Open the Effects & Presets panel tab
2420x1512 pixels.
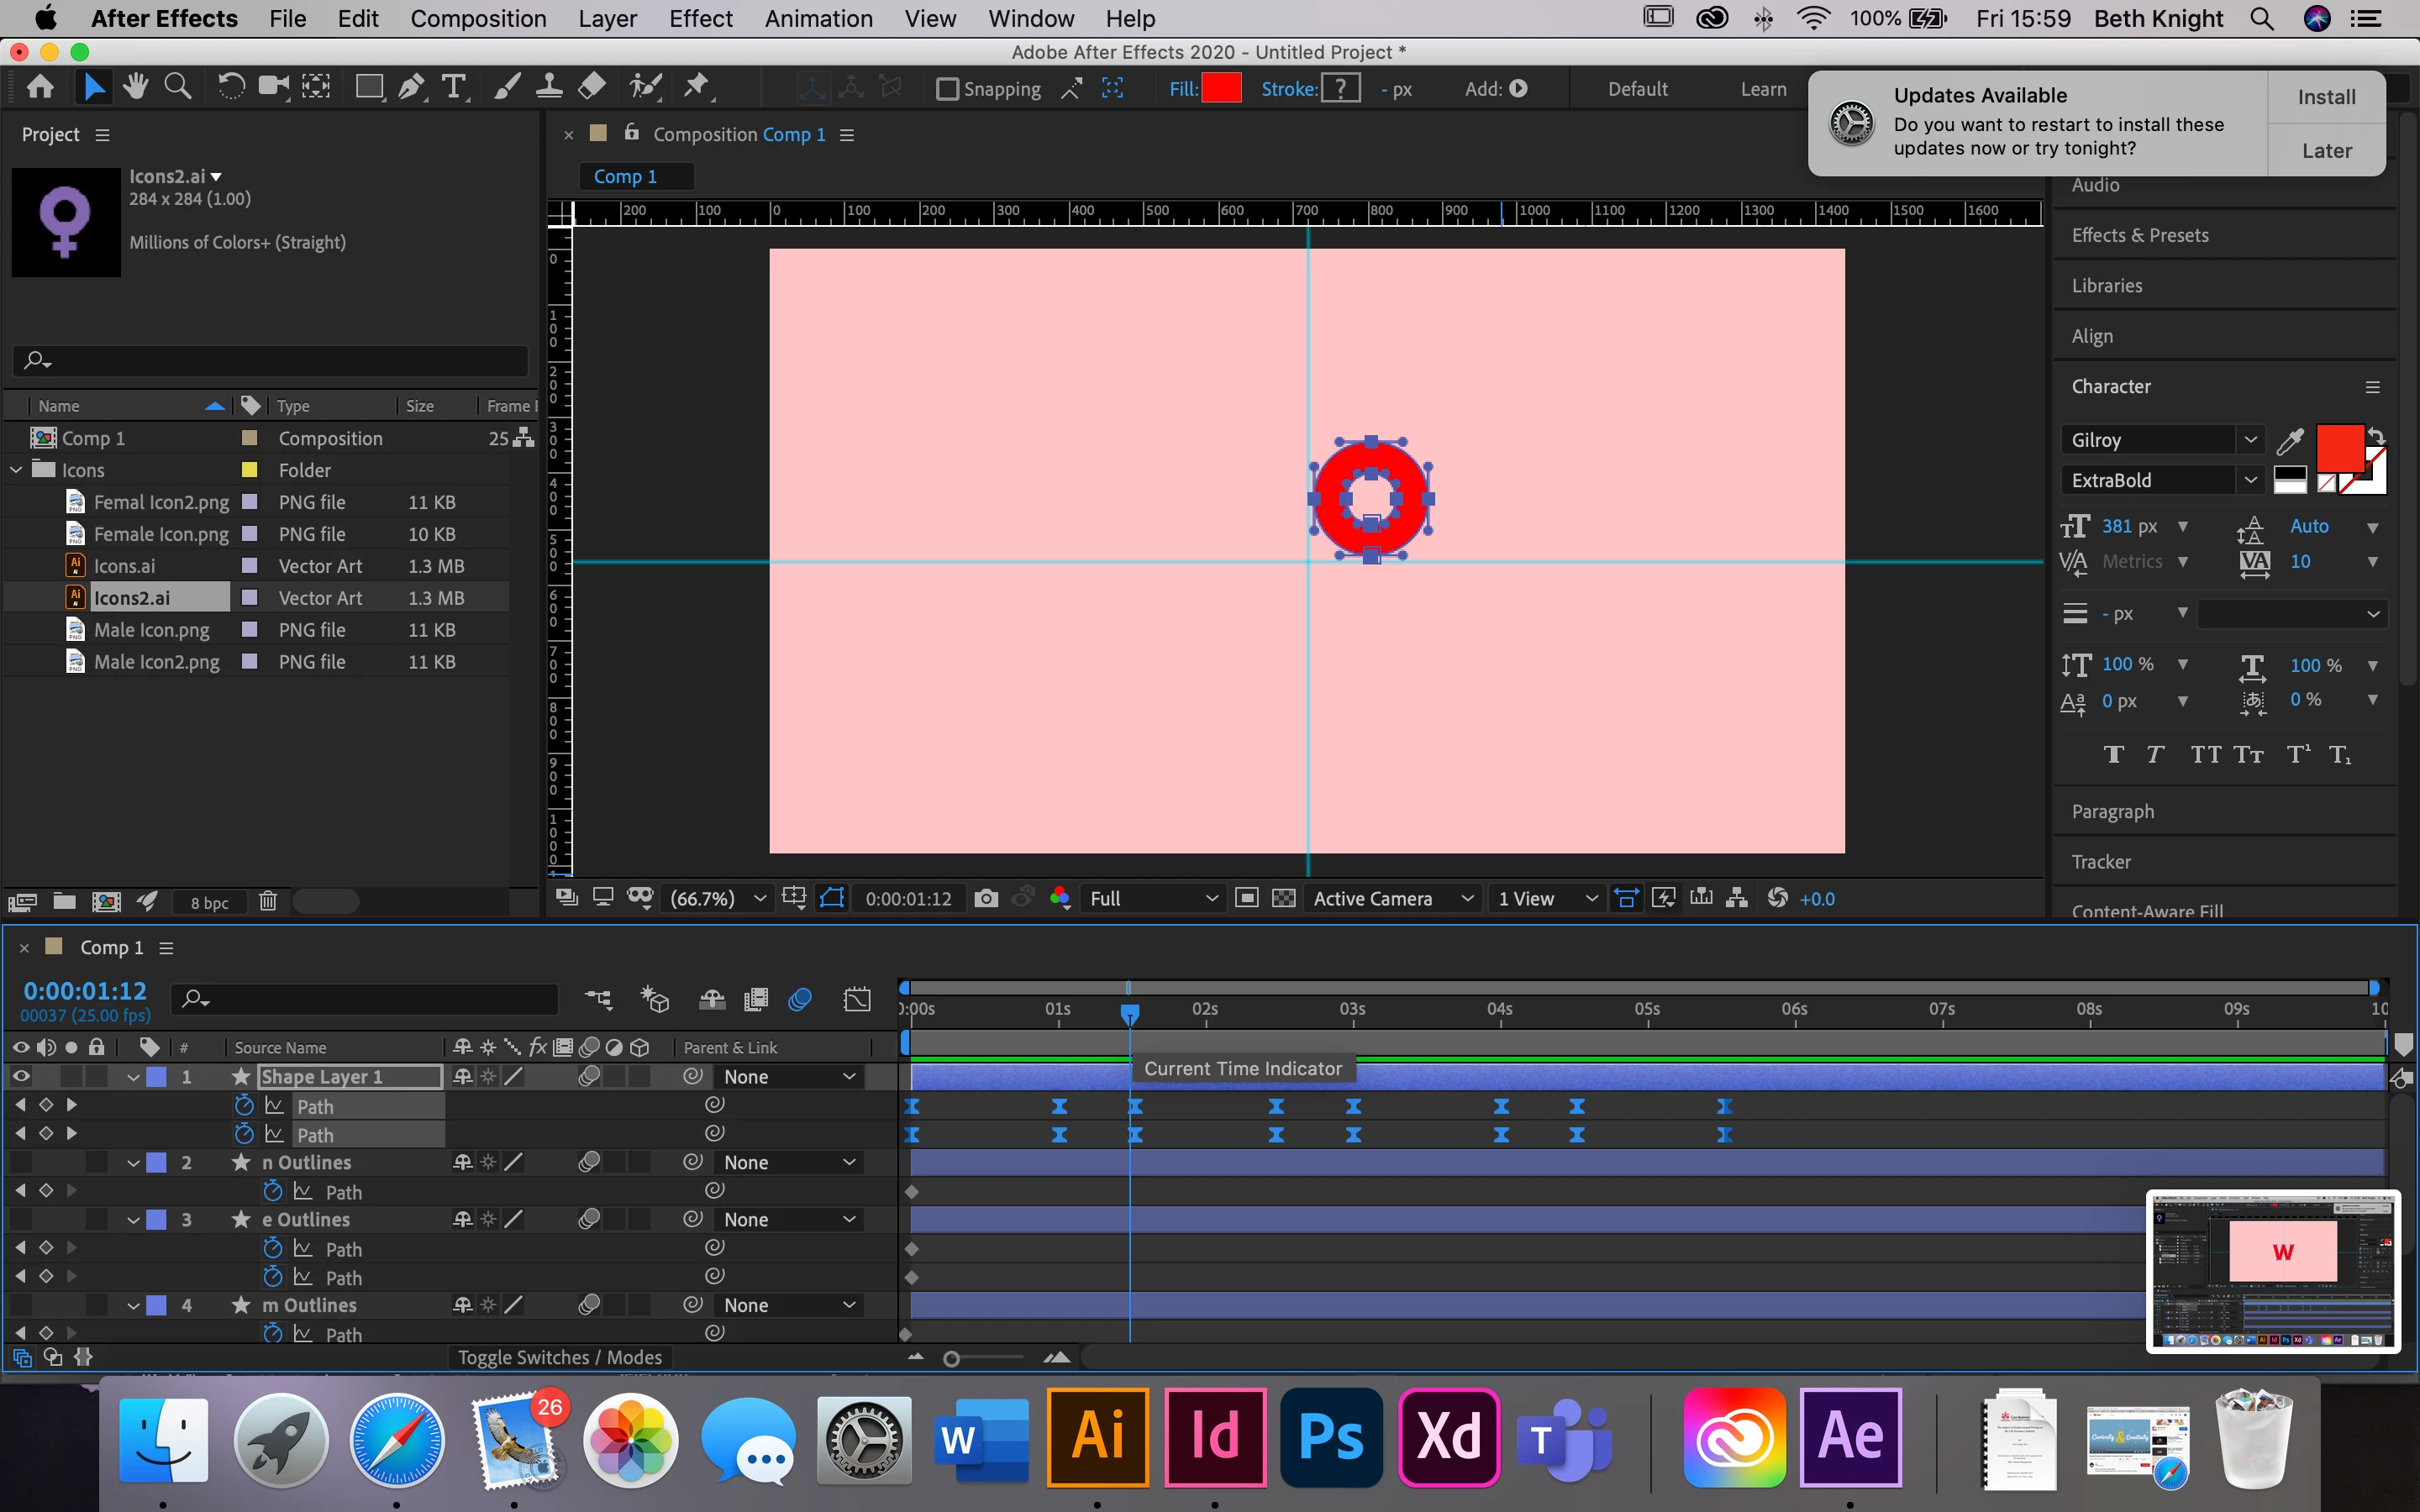[2139, 235]
